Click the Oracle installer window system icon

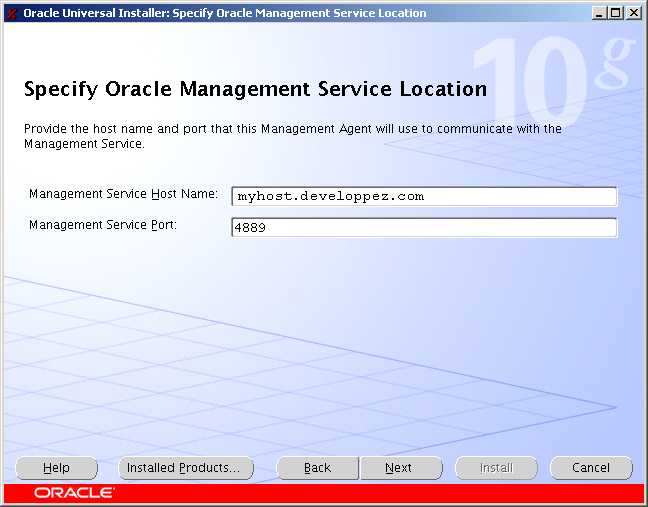(12, 13)
